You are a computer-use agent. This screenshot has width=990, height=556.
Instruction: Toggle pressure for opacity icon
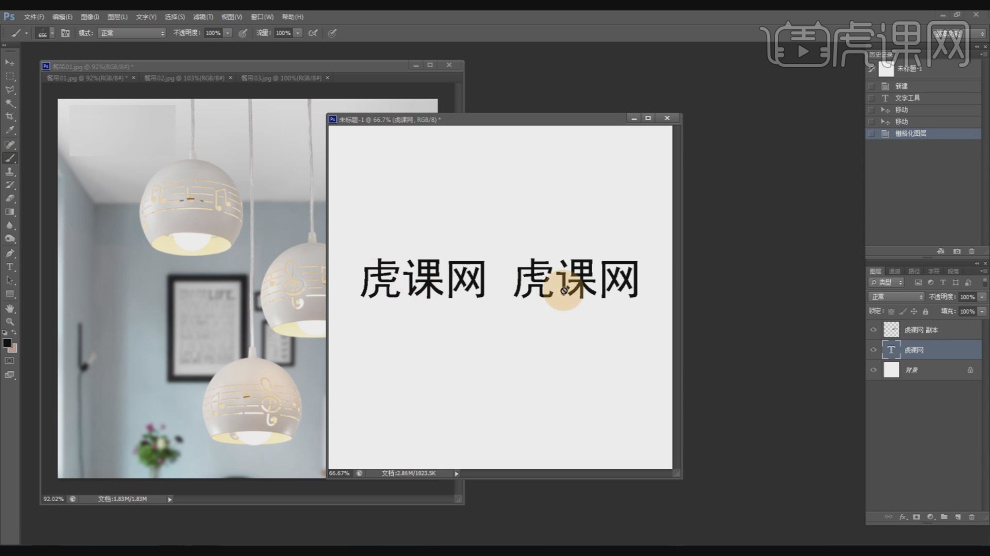(x=243, y=33)
